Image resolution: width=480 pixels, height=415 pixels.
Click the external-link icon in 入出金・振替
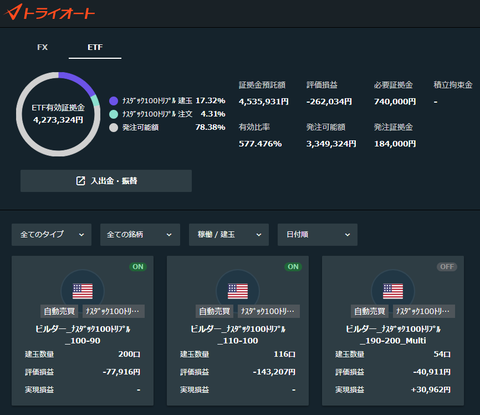[80, 181]
